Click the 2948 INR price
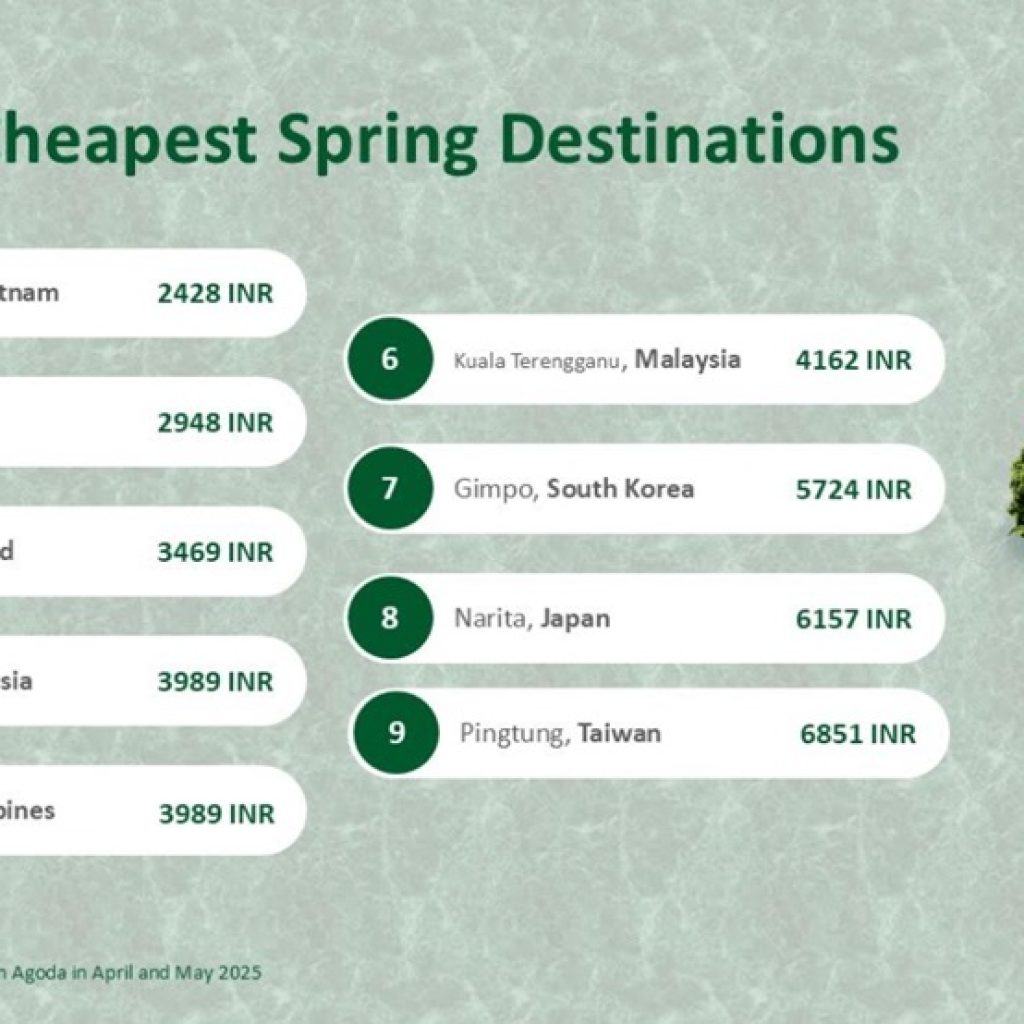The width and height of the screenshot is (1024, 1024). [215, 423]
